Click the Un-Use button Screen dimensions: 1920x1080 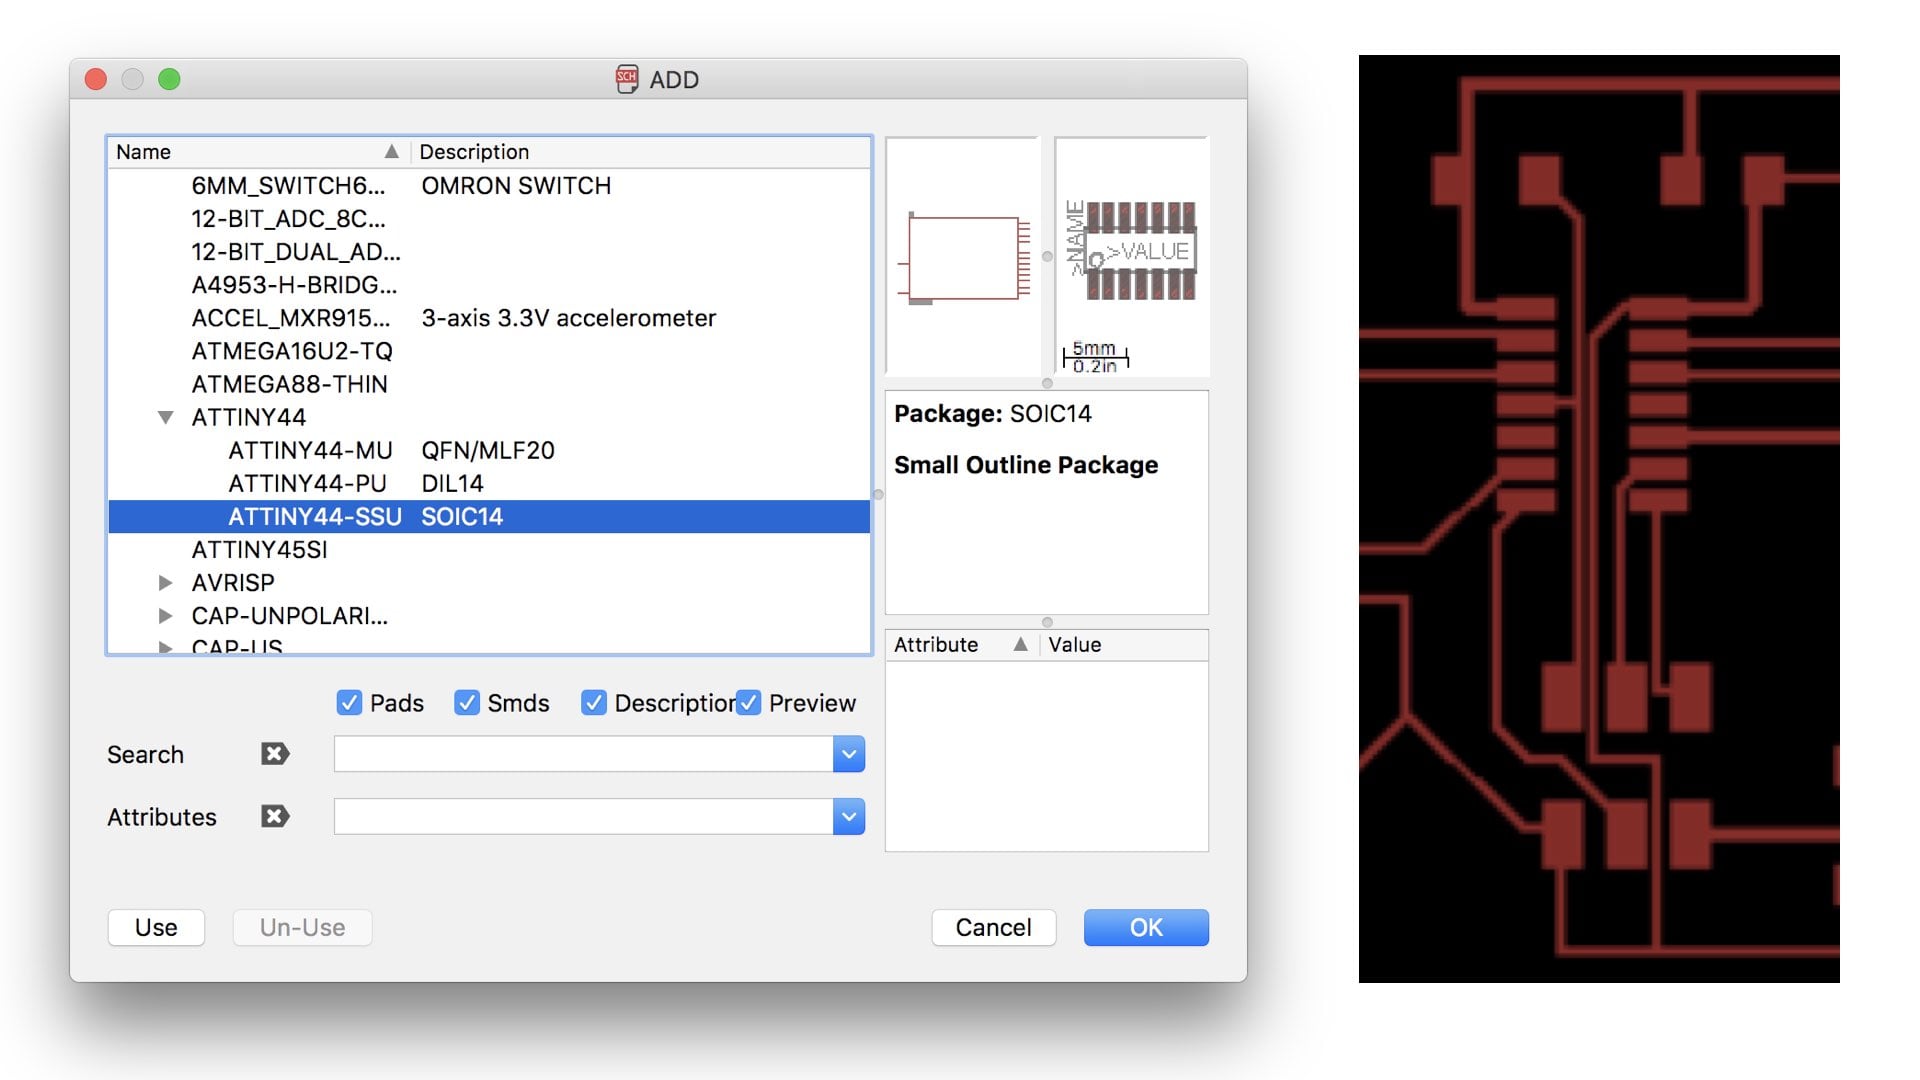click(x=302, y=927)
